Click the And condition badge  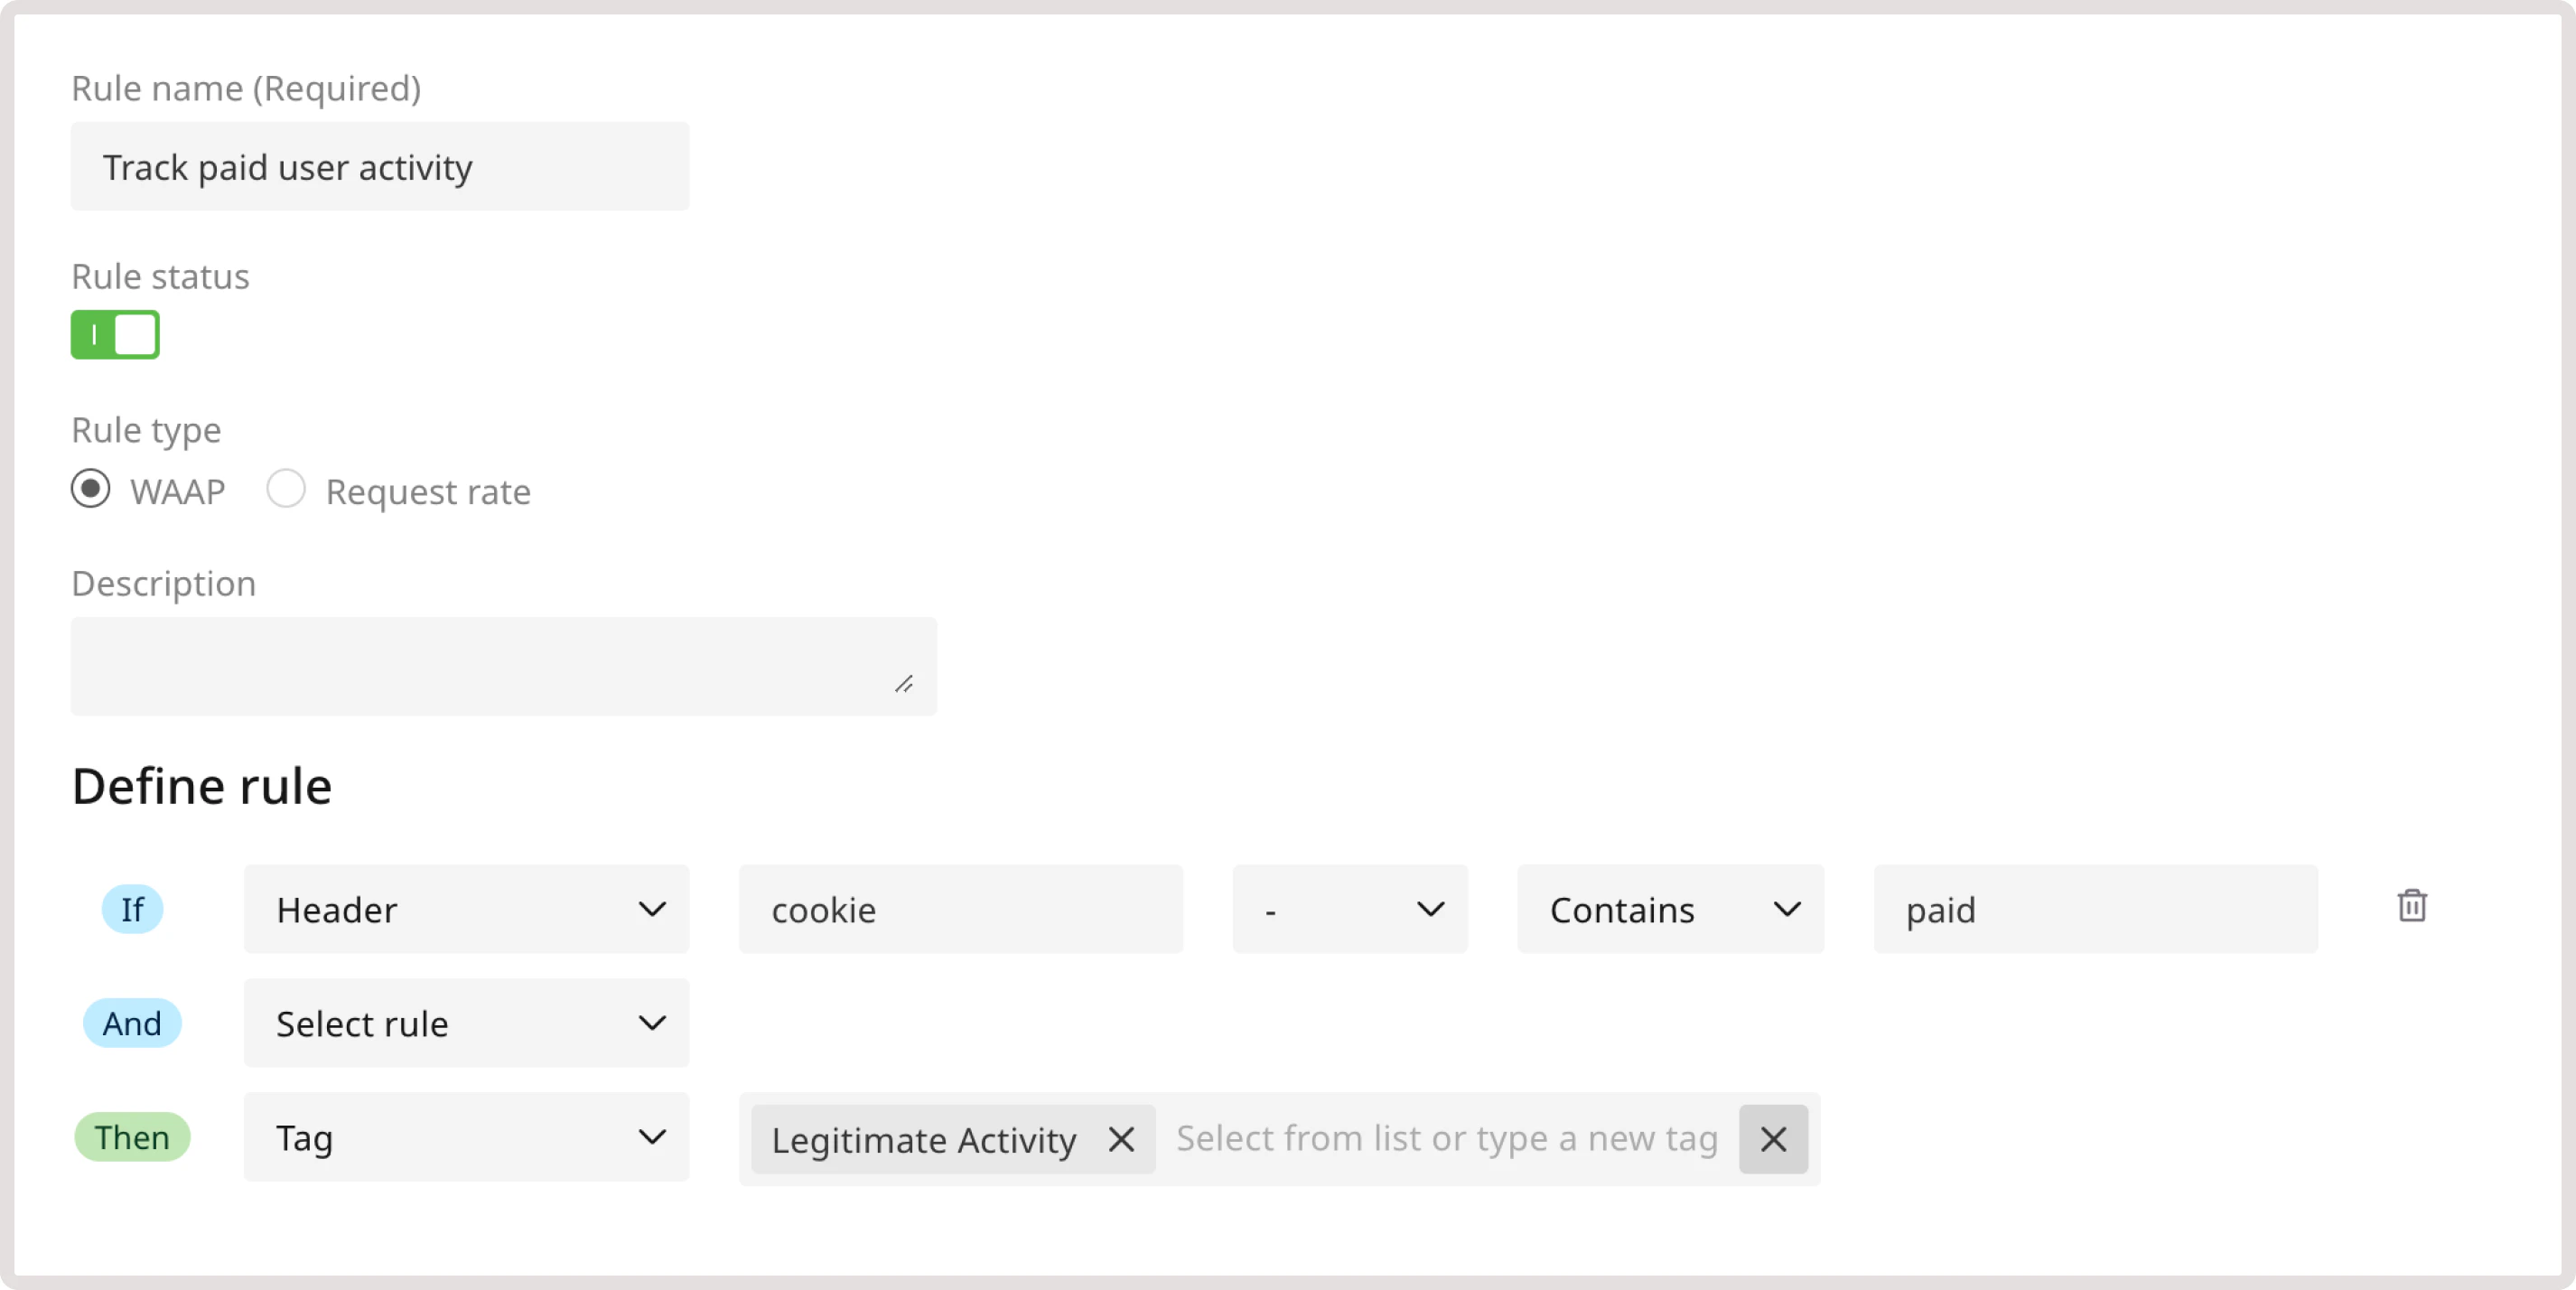click(x=132, y=1023)
